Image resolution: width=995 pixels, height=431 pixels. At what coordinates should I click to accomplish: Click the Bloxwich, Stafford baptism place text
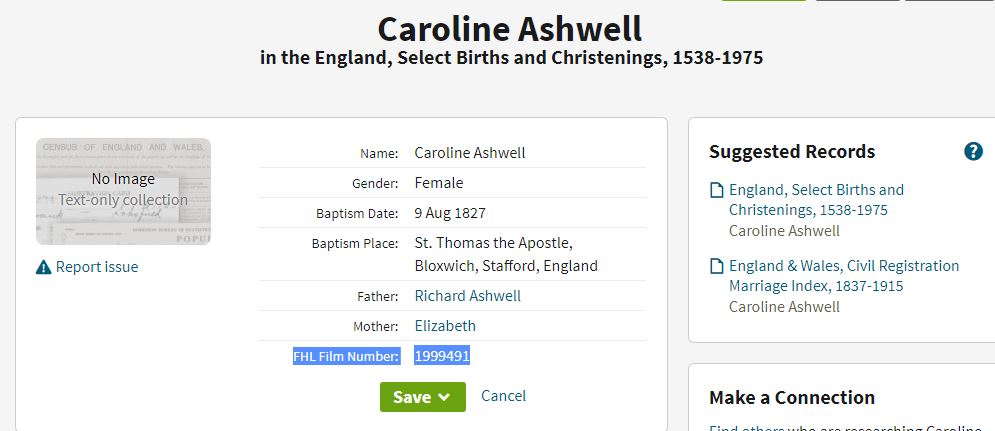pos(506,265)
